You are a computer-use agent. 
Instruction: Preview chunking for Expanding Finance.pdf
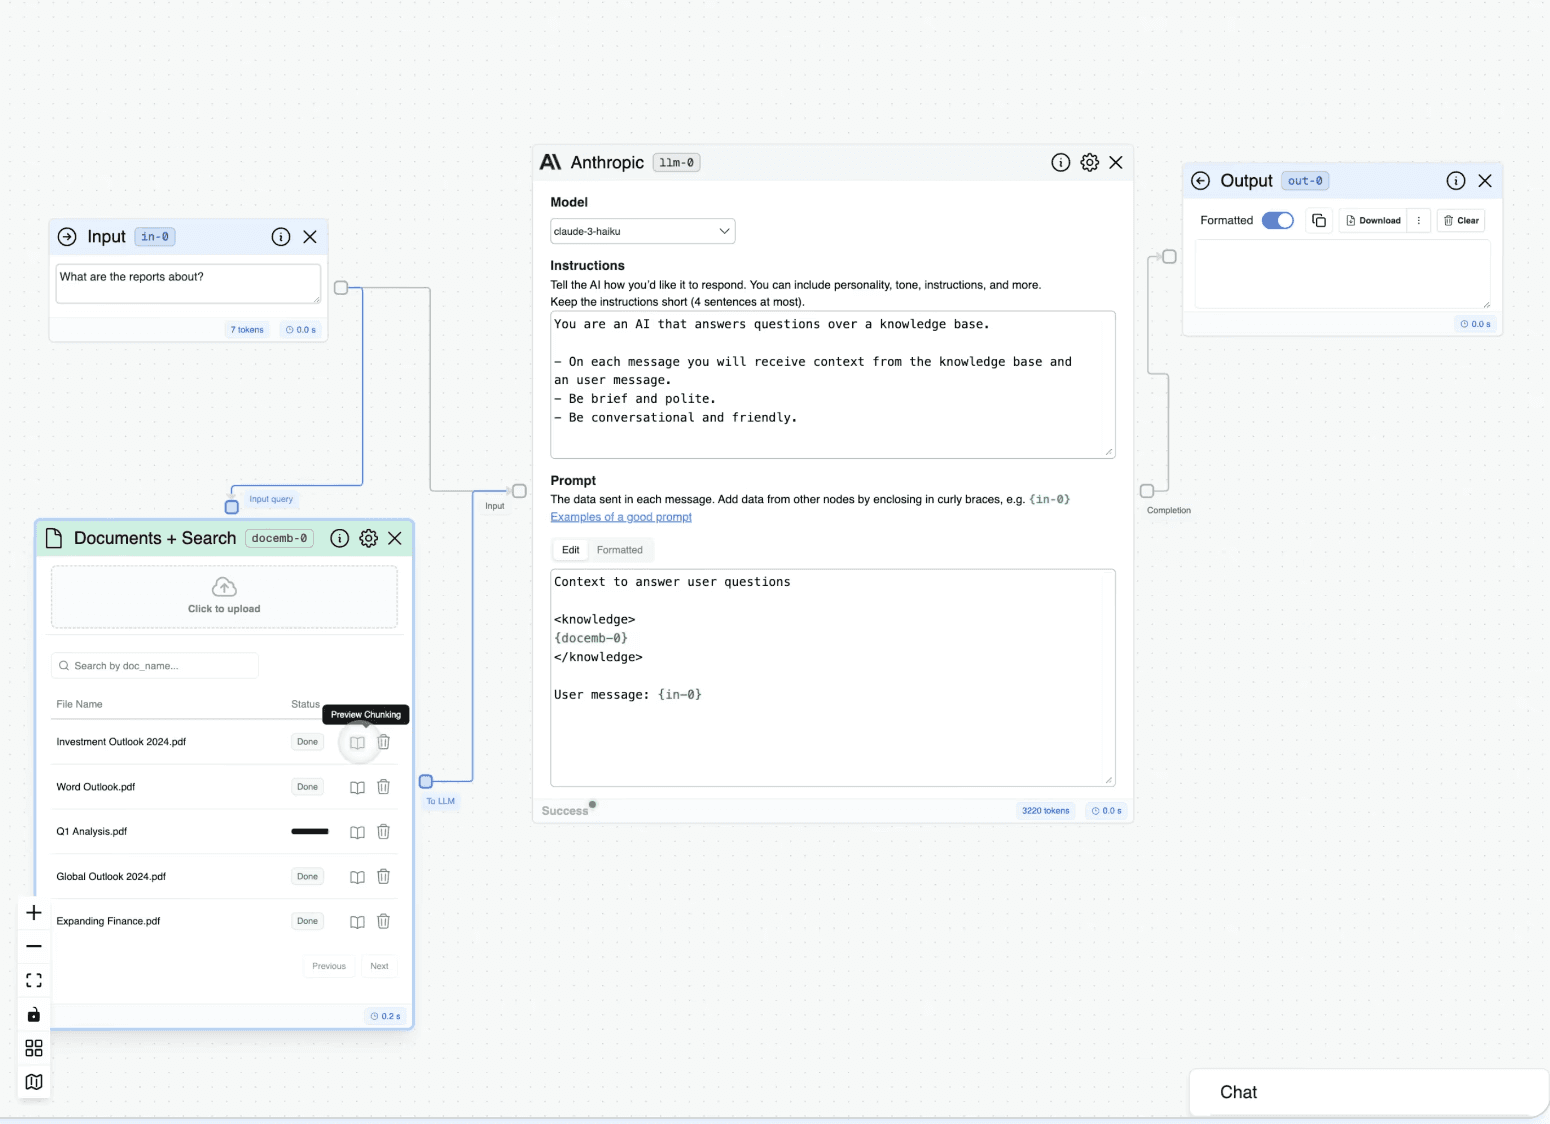point(357,922)
